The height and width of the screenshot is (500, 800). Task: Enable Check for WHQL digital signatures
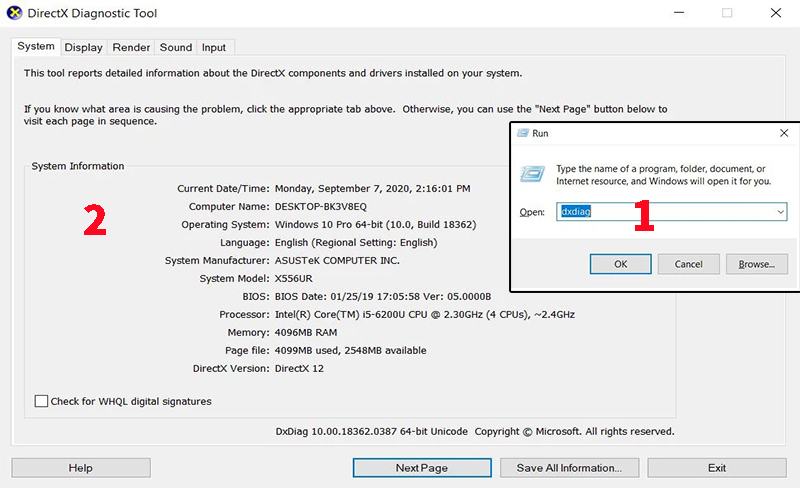click(x=41, y=401)
